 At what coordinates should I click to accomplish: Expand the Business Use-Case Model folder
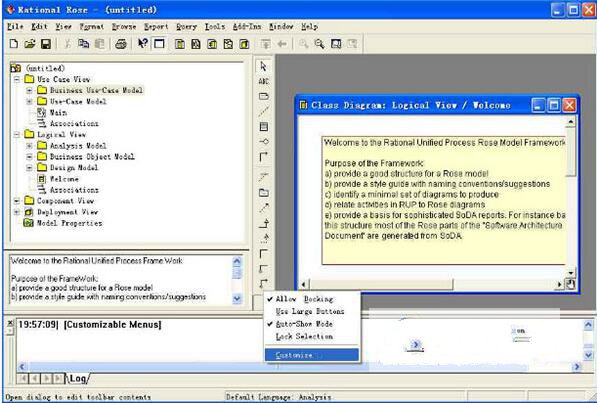click(29, 91)
